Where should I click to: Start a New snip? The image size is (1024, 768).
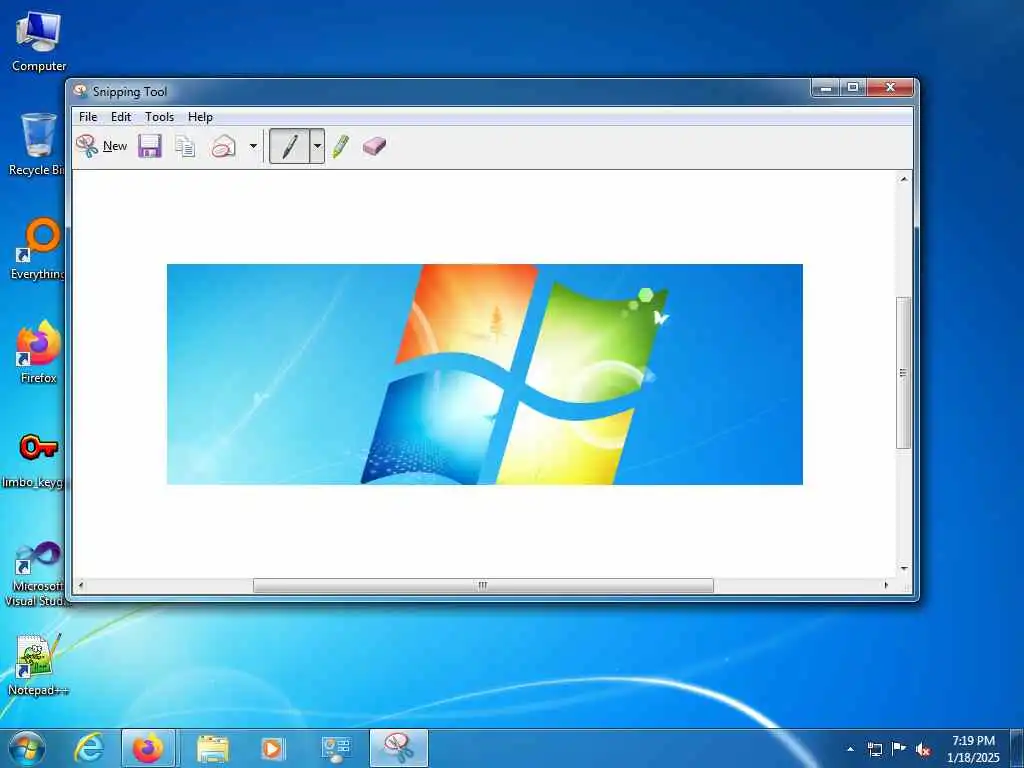click(101, 146)
